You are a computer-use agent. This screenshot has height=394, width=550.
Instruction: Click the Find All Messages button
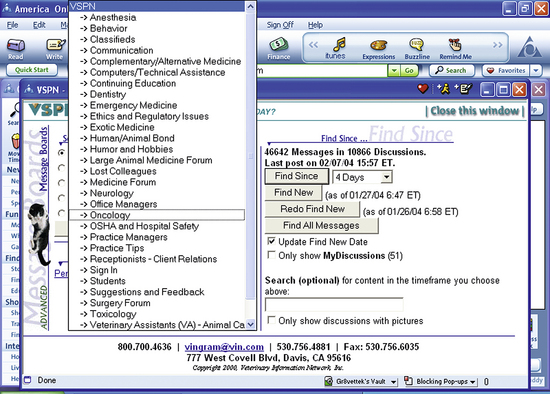pos(321,225)
